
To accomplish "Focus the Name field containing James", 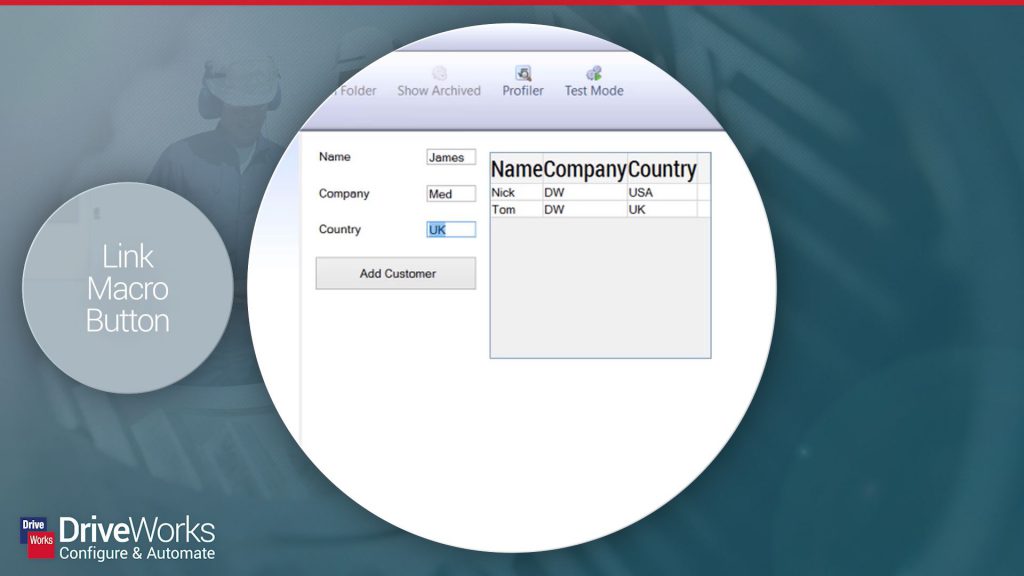I will (451, 157).
